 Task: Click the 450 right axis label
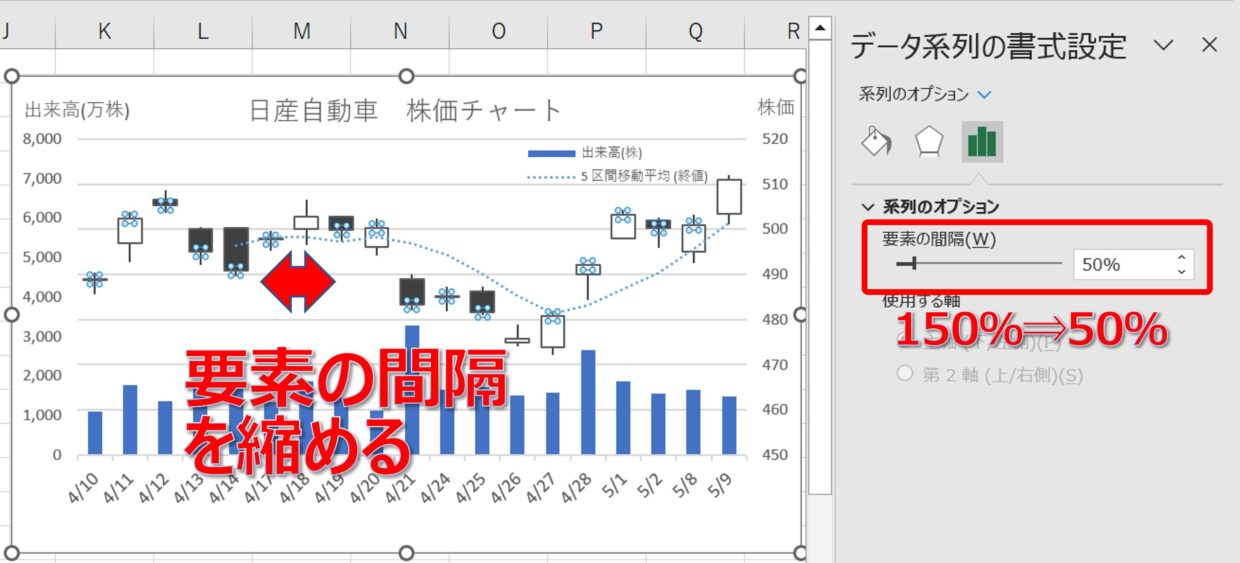pos(774,455)
